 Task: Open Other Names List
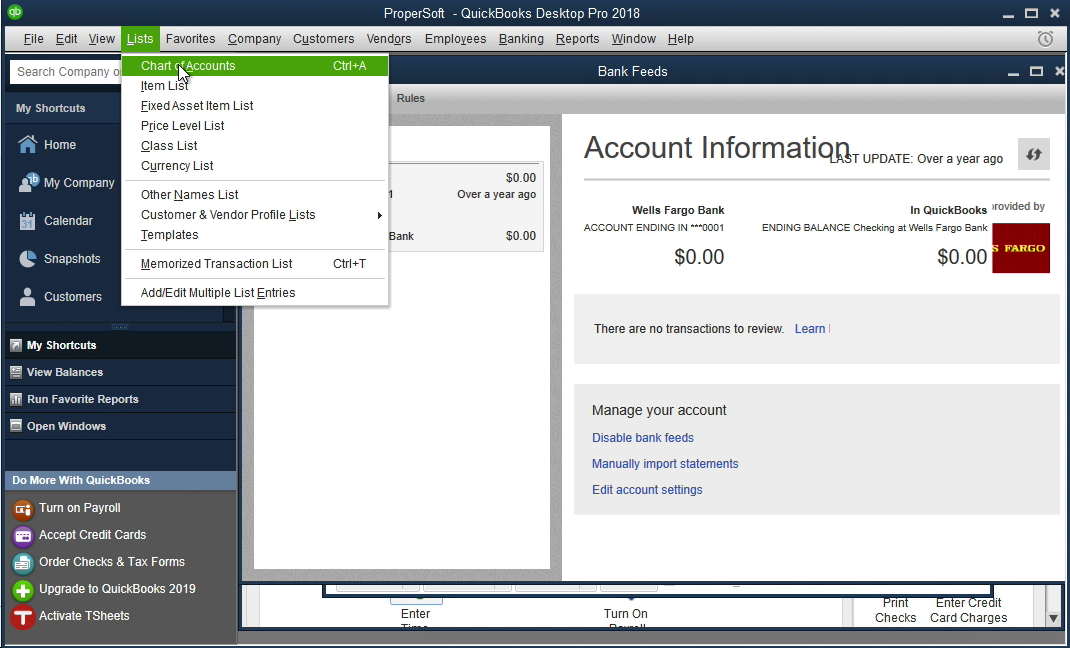pyautogui.click(x=255, y=195)
